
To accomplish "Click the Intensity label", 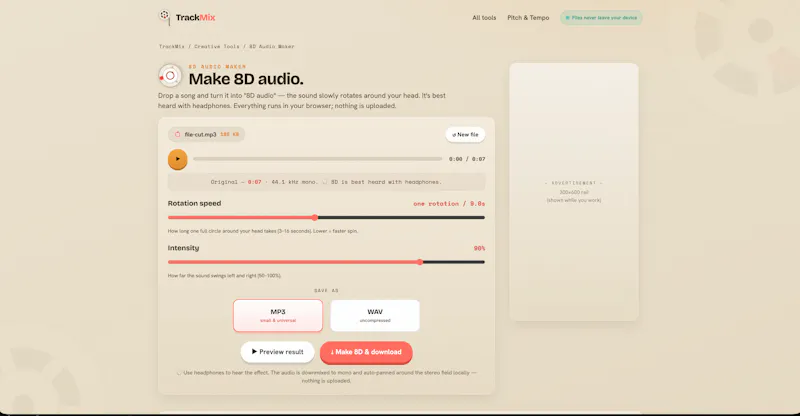I will coord(183,248).
